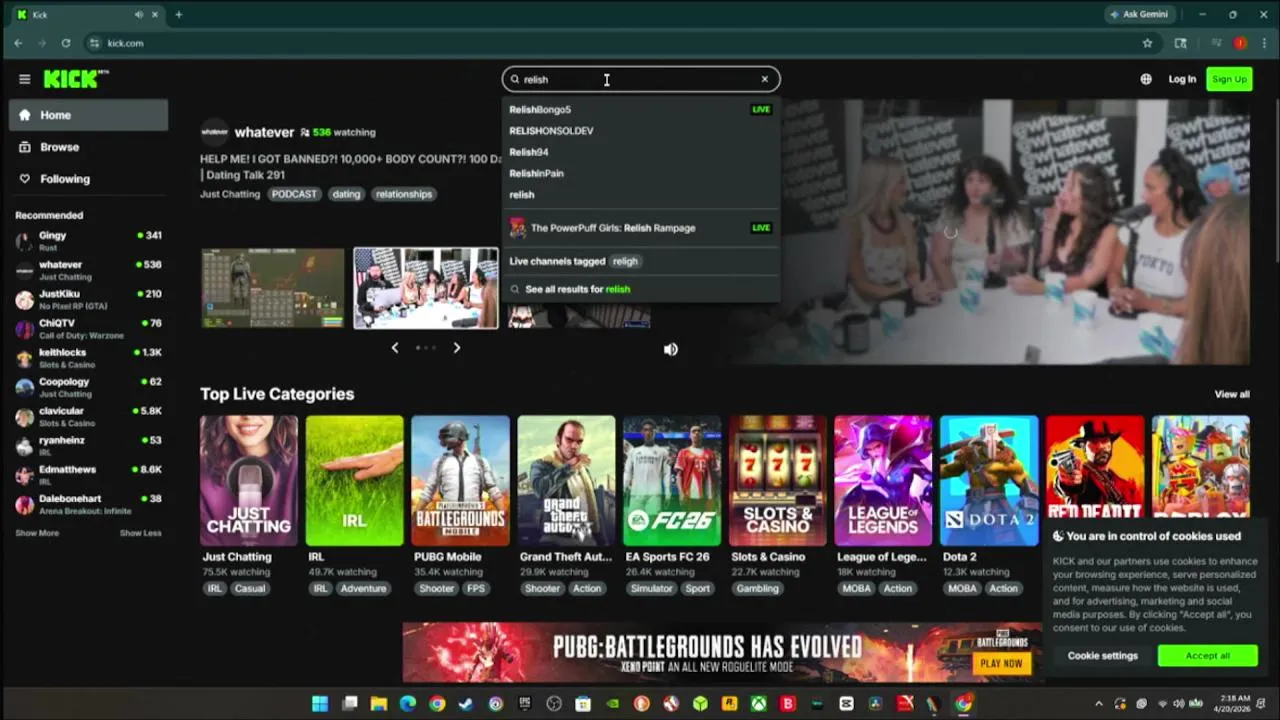Open Windows Start menu
Screen dimensions: 1280x720
pyautogui.click(x=320, y=704)
